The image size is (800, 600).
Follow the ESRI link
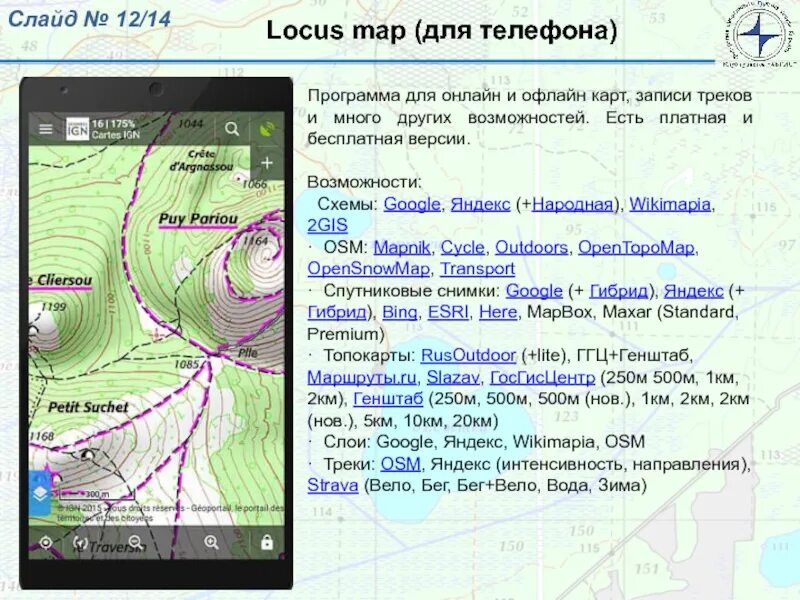tap(448, 312)
